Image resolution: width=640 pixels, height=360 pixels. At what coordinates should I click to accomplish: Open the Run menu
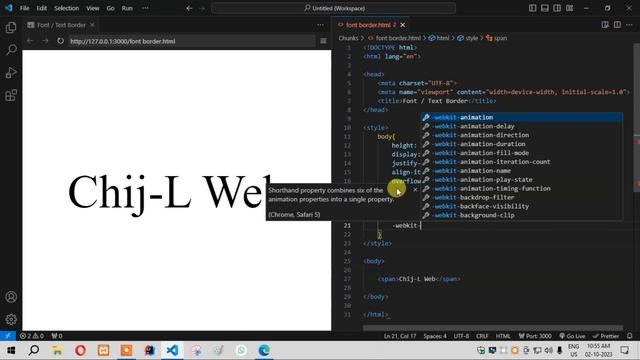(127, 8)
